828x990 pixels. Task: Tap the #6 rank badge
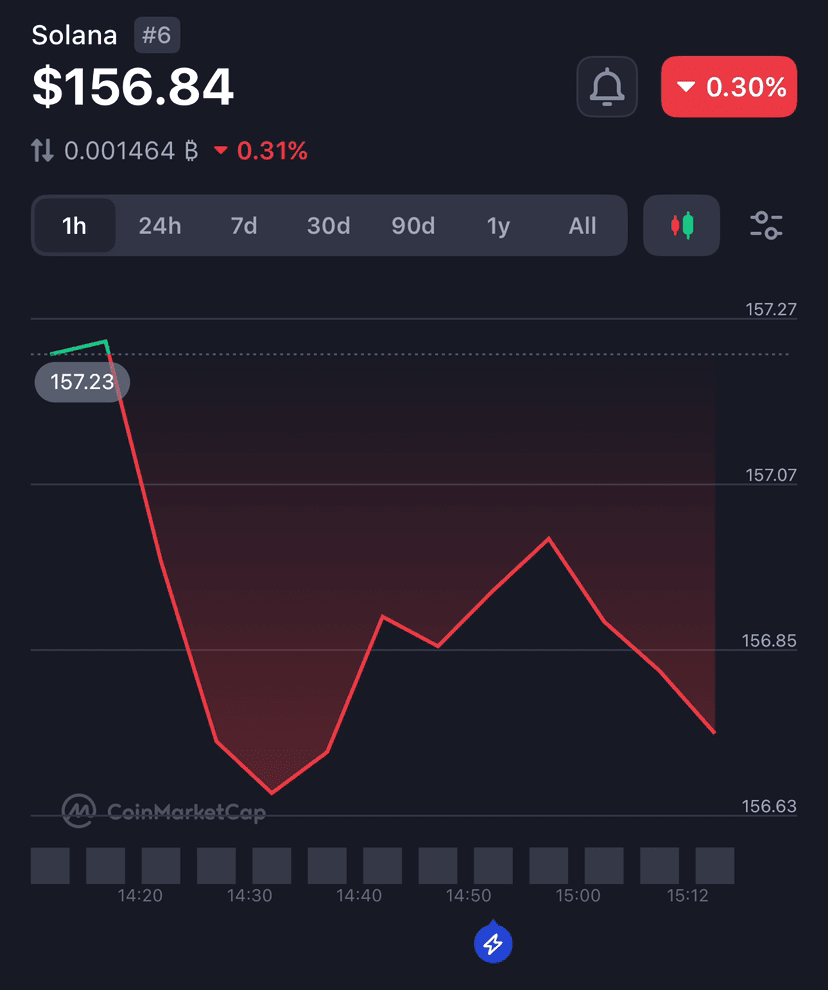[157, 35]
